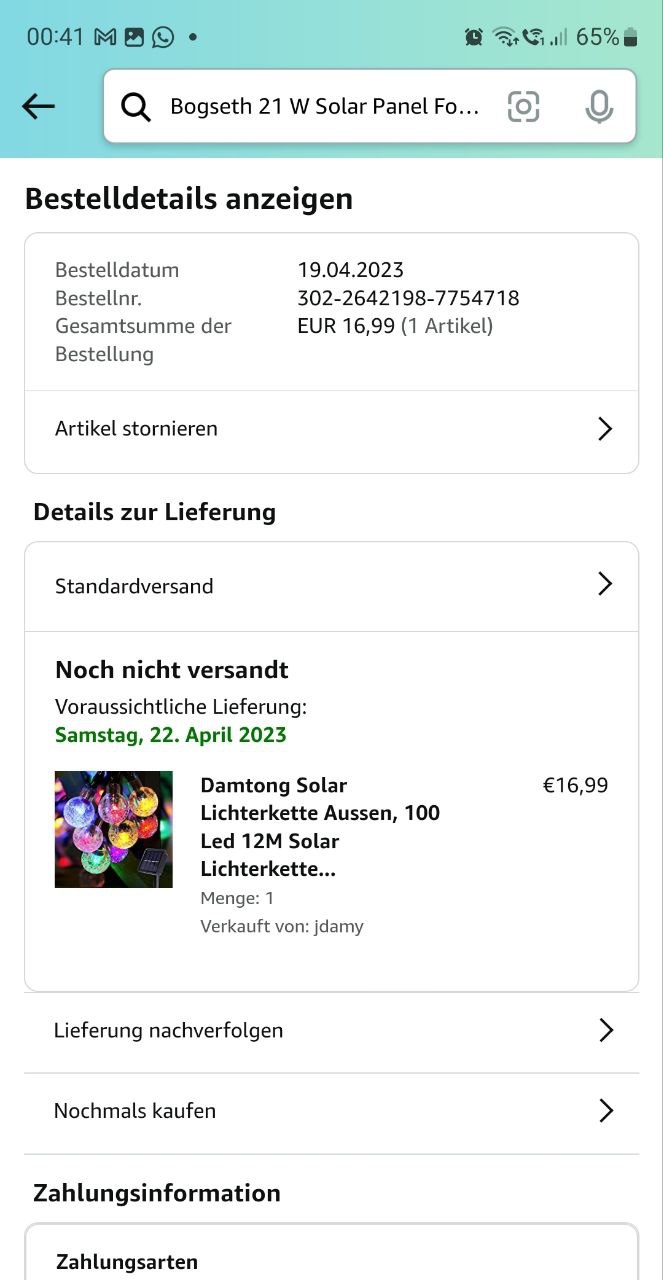Tap WhatsApp notification icon in status bar
The width and height of the screenshot is (663, 1280).
coord(163,37)
